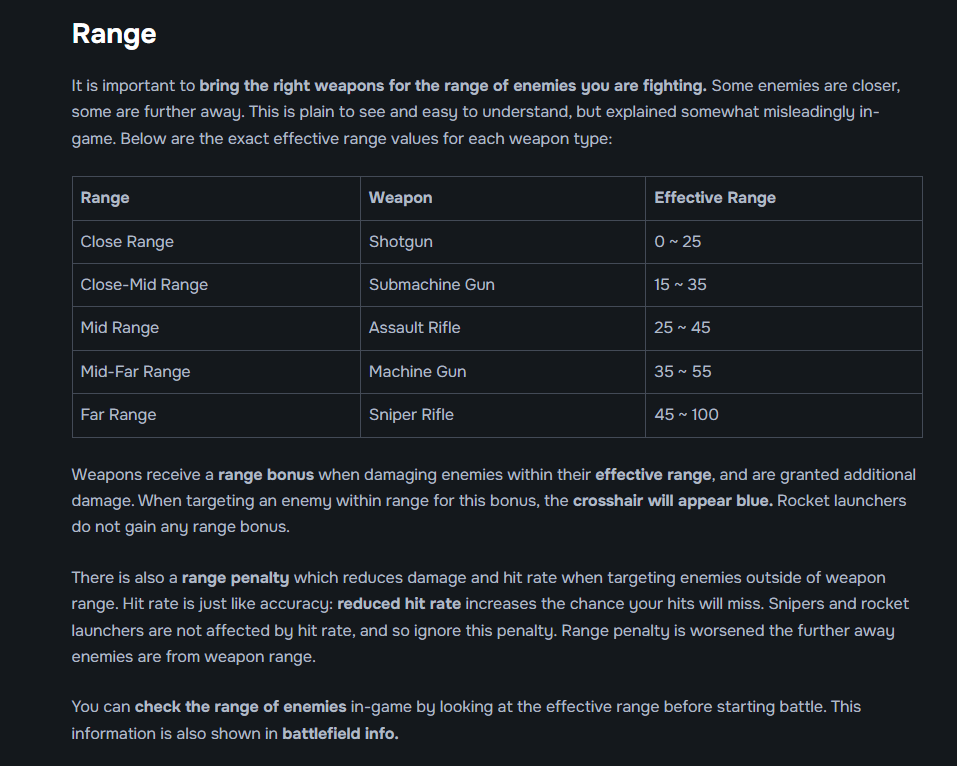Click the Weapon column header
The width and height of the screenshot is (957, 766).
pyautogui.click(x=400, y=198)
